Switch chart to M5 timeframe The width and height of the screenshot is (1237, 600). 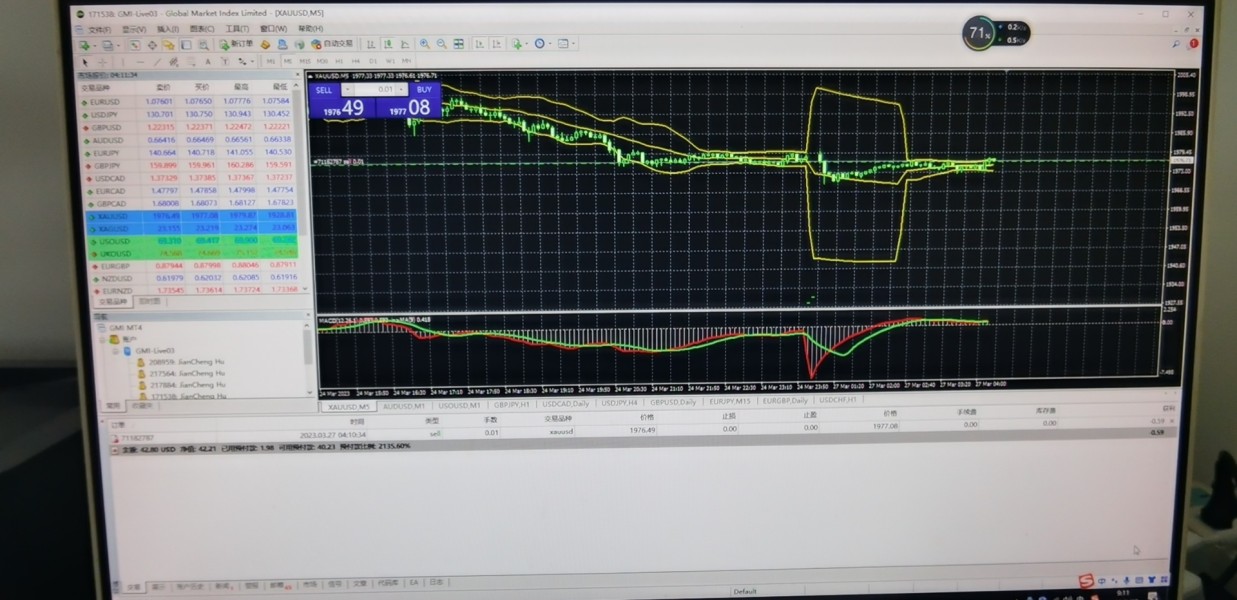coord(287,61)
